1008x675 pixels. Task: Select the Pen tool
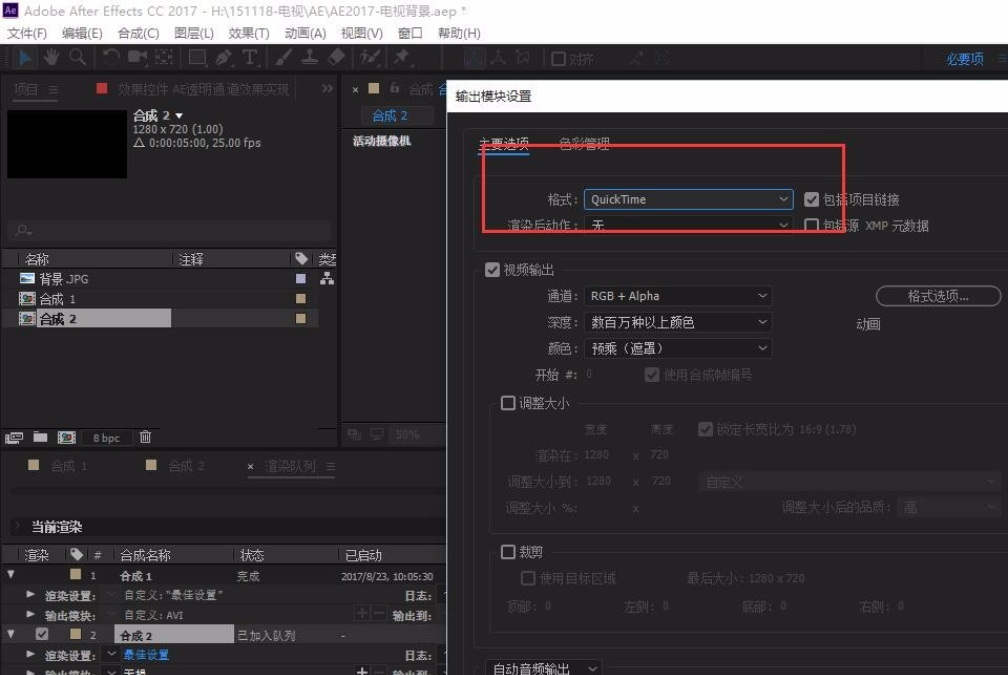click(x=223, y=58)
